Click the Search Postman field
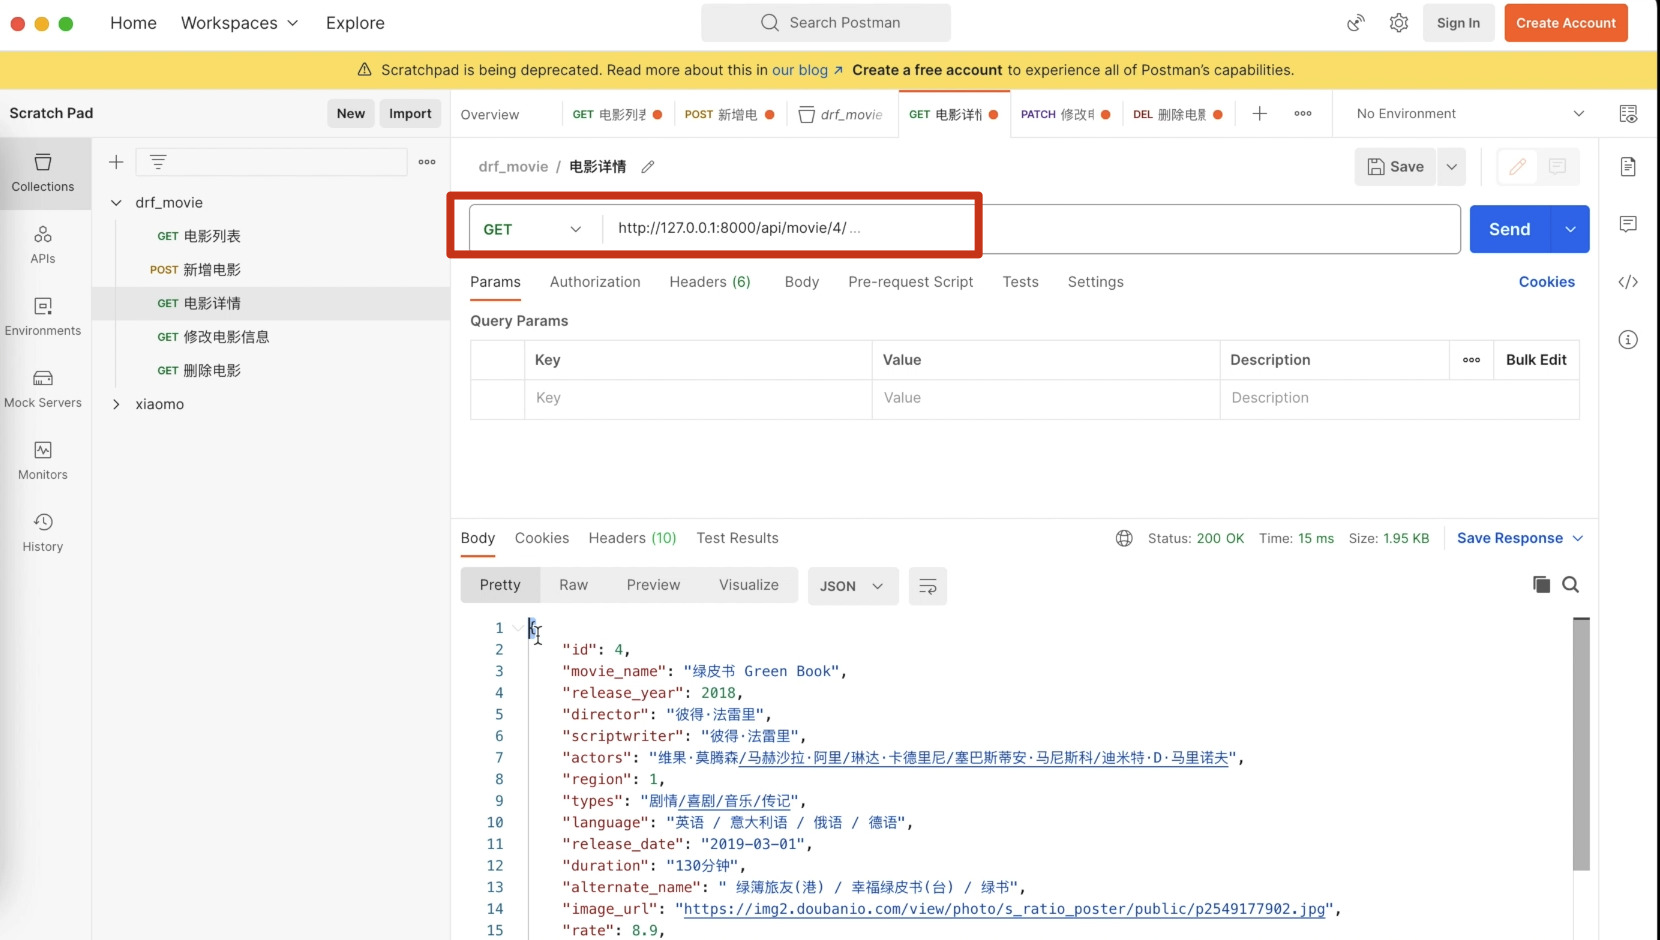The width and height of the screenshot is (1660, 940). tap(826, 23)
